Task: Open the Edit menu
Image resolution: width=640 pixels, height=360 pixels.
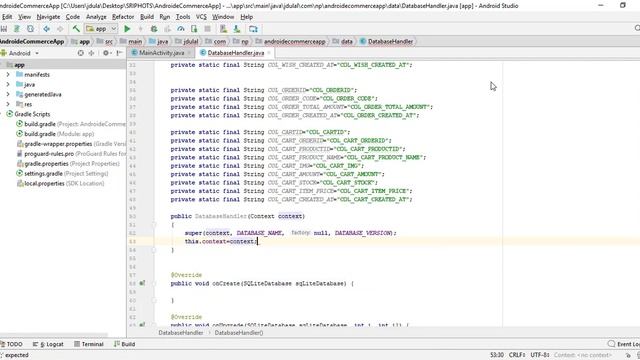Action: [x=7, y=17]
